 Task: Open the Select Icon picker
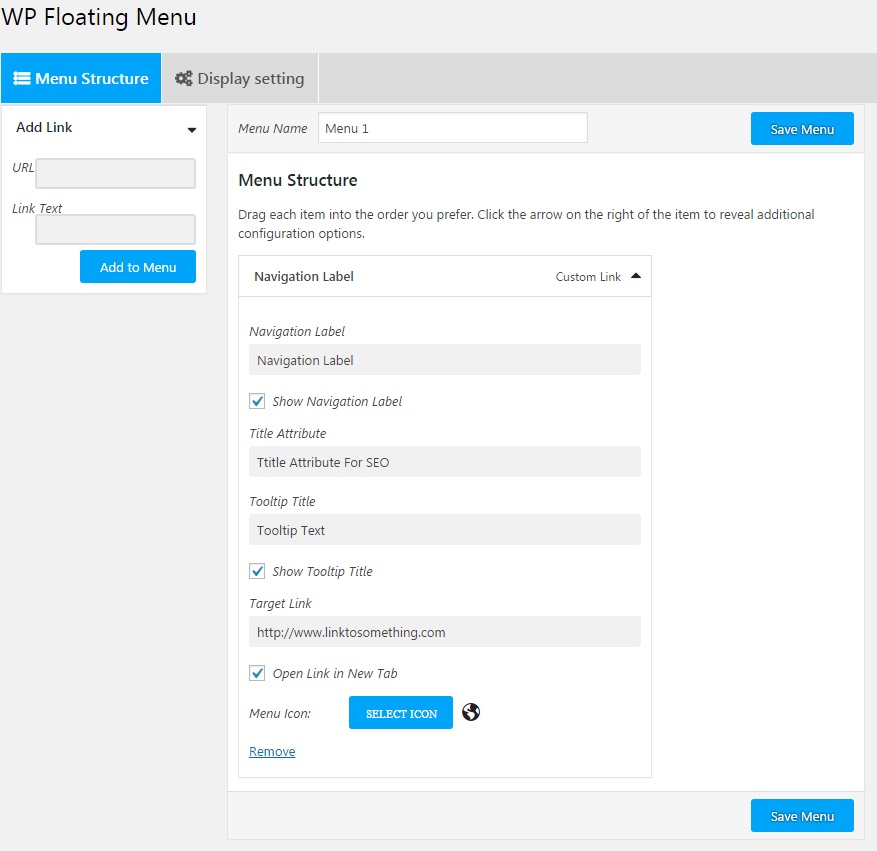401,713
